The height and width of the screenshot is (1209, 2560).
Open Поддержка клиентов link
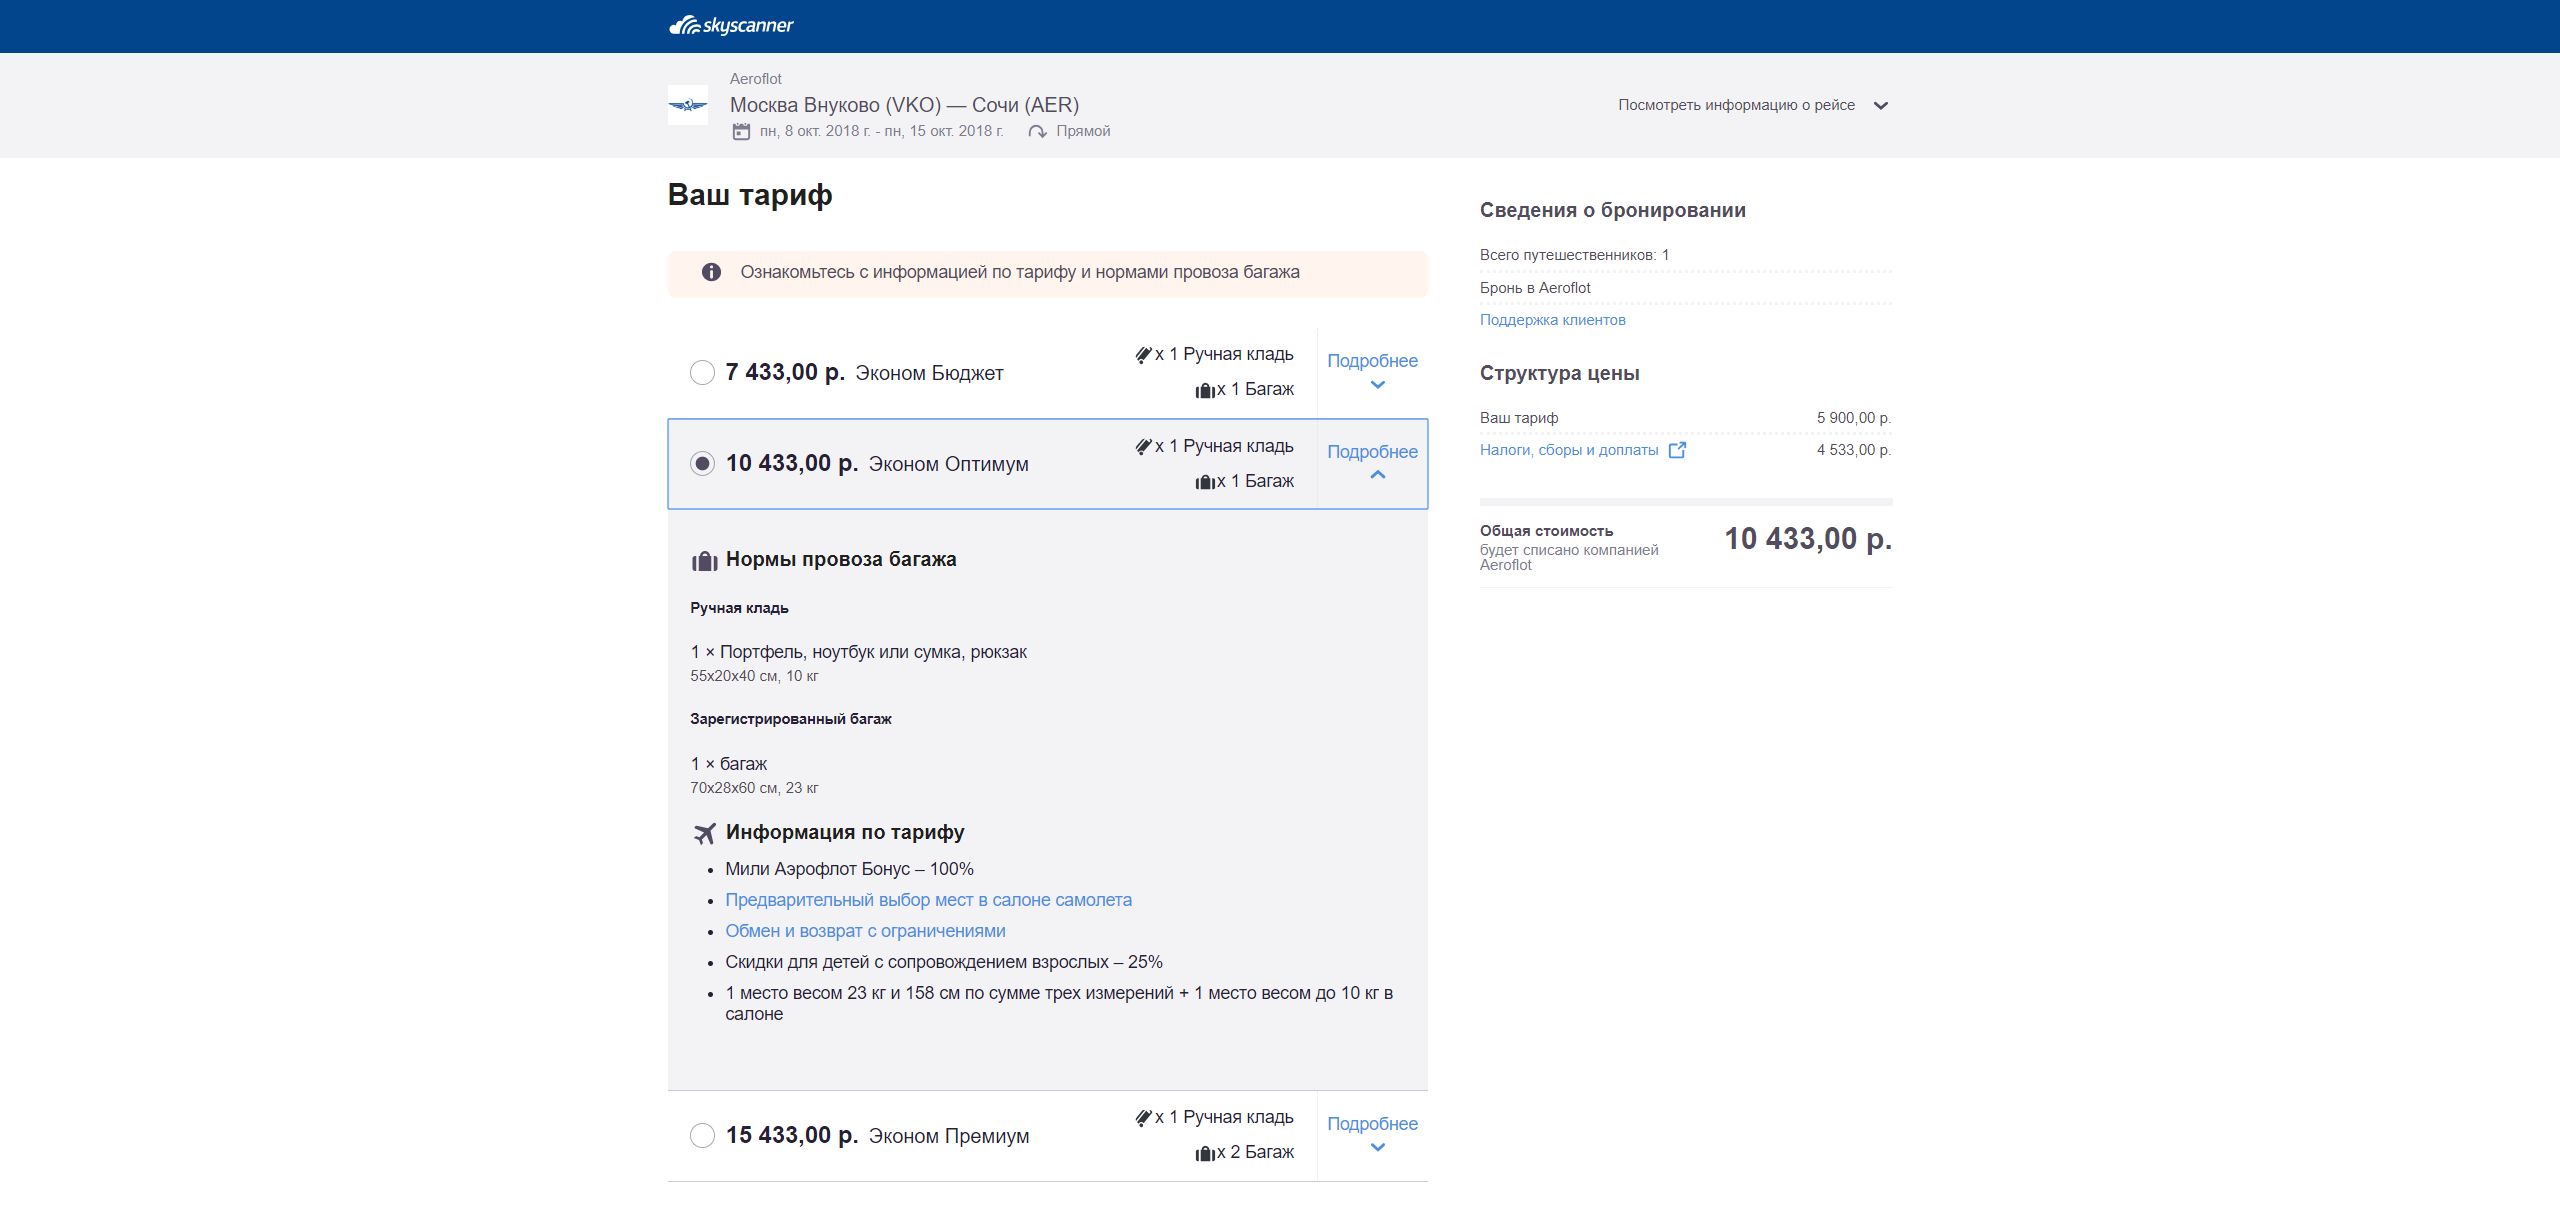(x=1552, y=320)
